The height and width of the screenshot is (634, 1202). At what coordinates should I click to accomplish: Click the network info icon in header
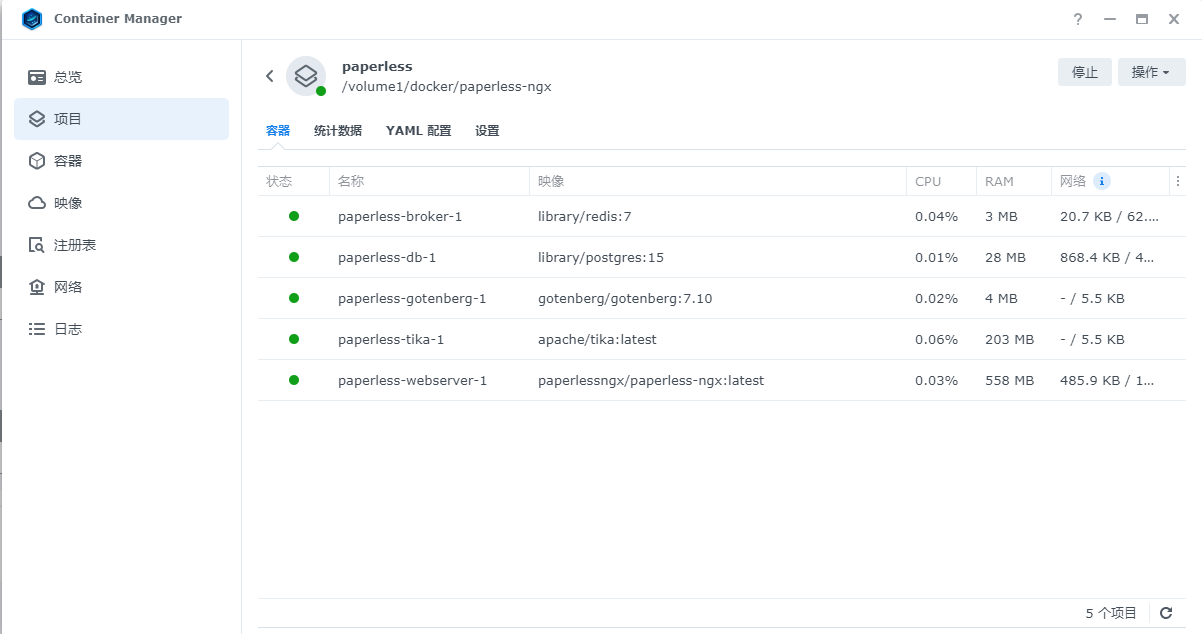1102,181
